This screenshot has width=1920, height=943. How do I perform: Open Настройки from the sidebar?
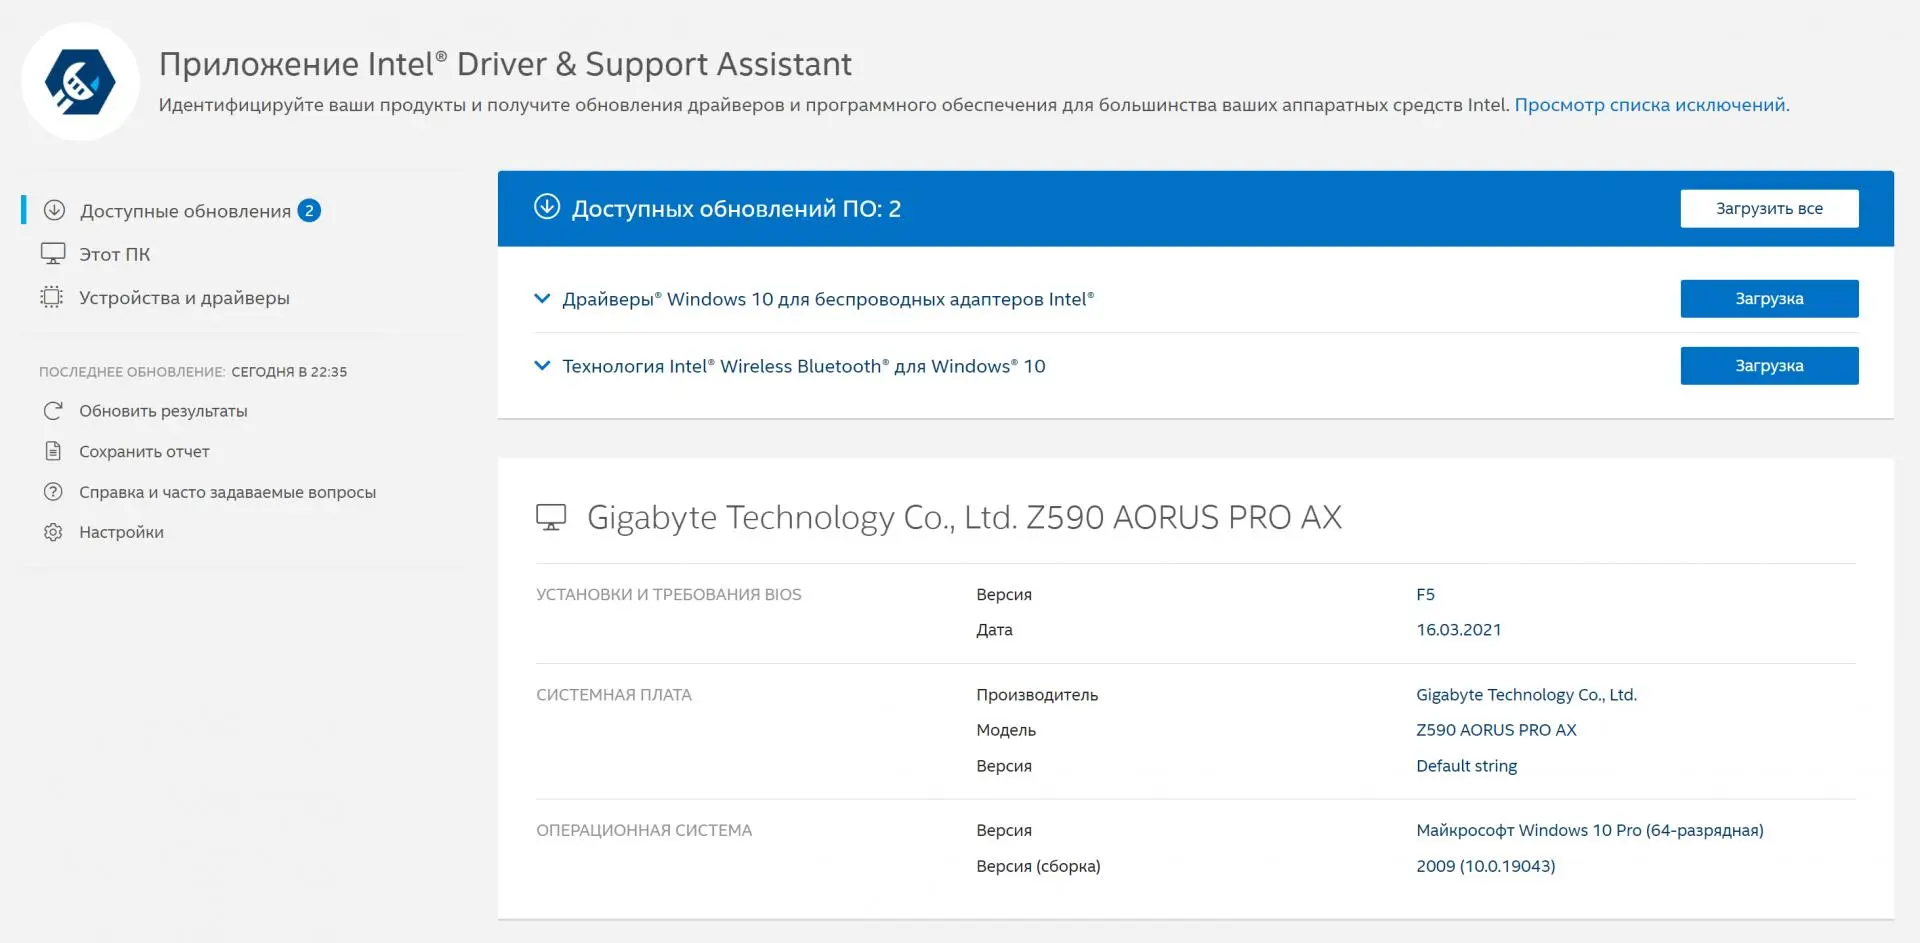(x=122, y=532)
